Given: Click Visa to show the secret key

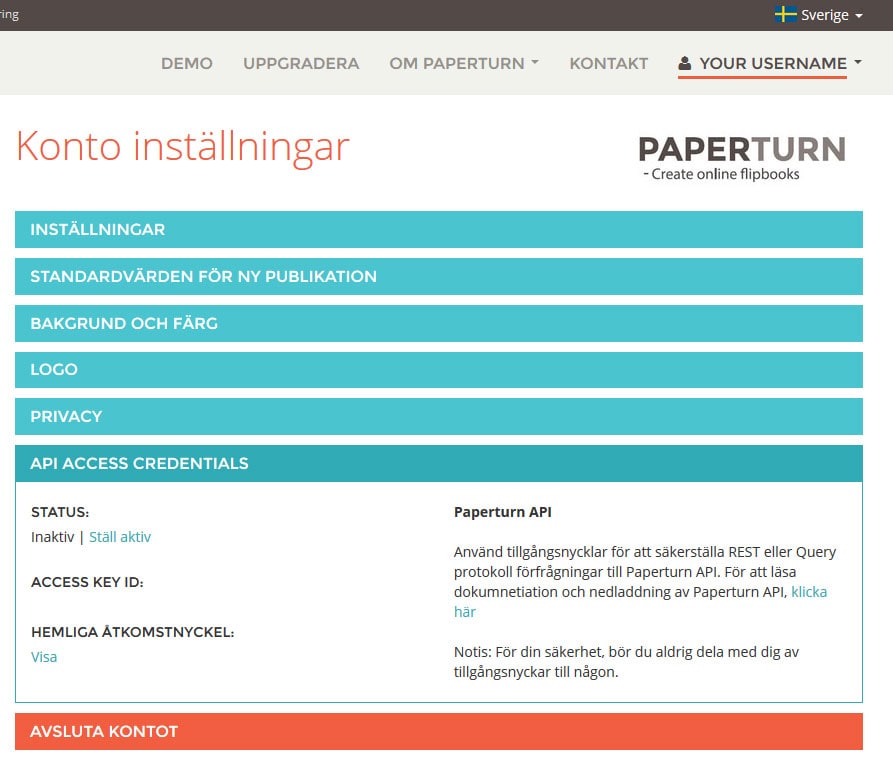Looking at the screenshot, I should 44,657.
